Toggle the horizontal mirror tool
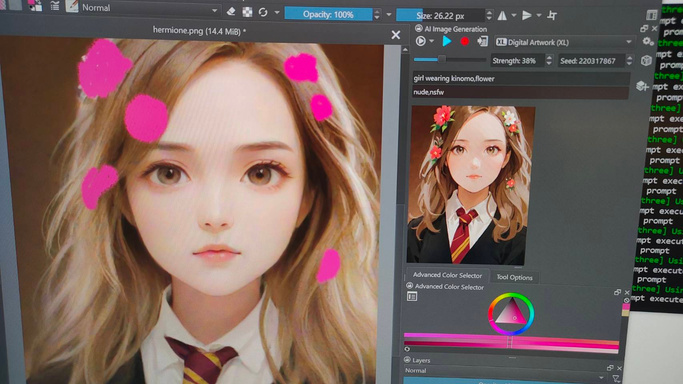Image resolution: width=683 pixels, height=384 pixels. point(502,16)
